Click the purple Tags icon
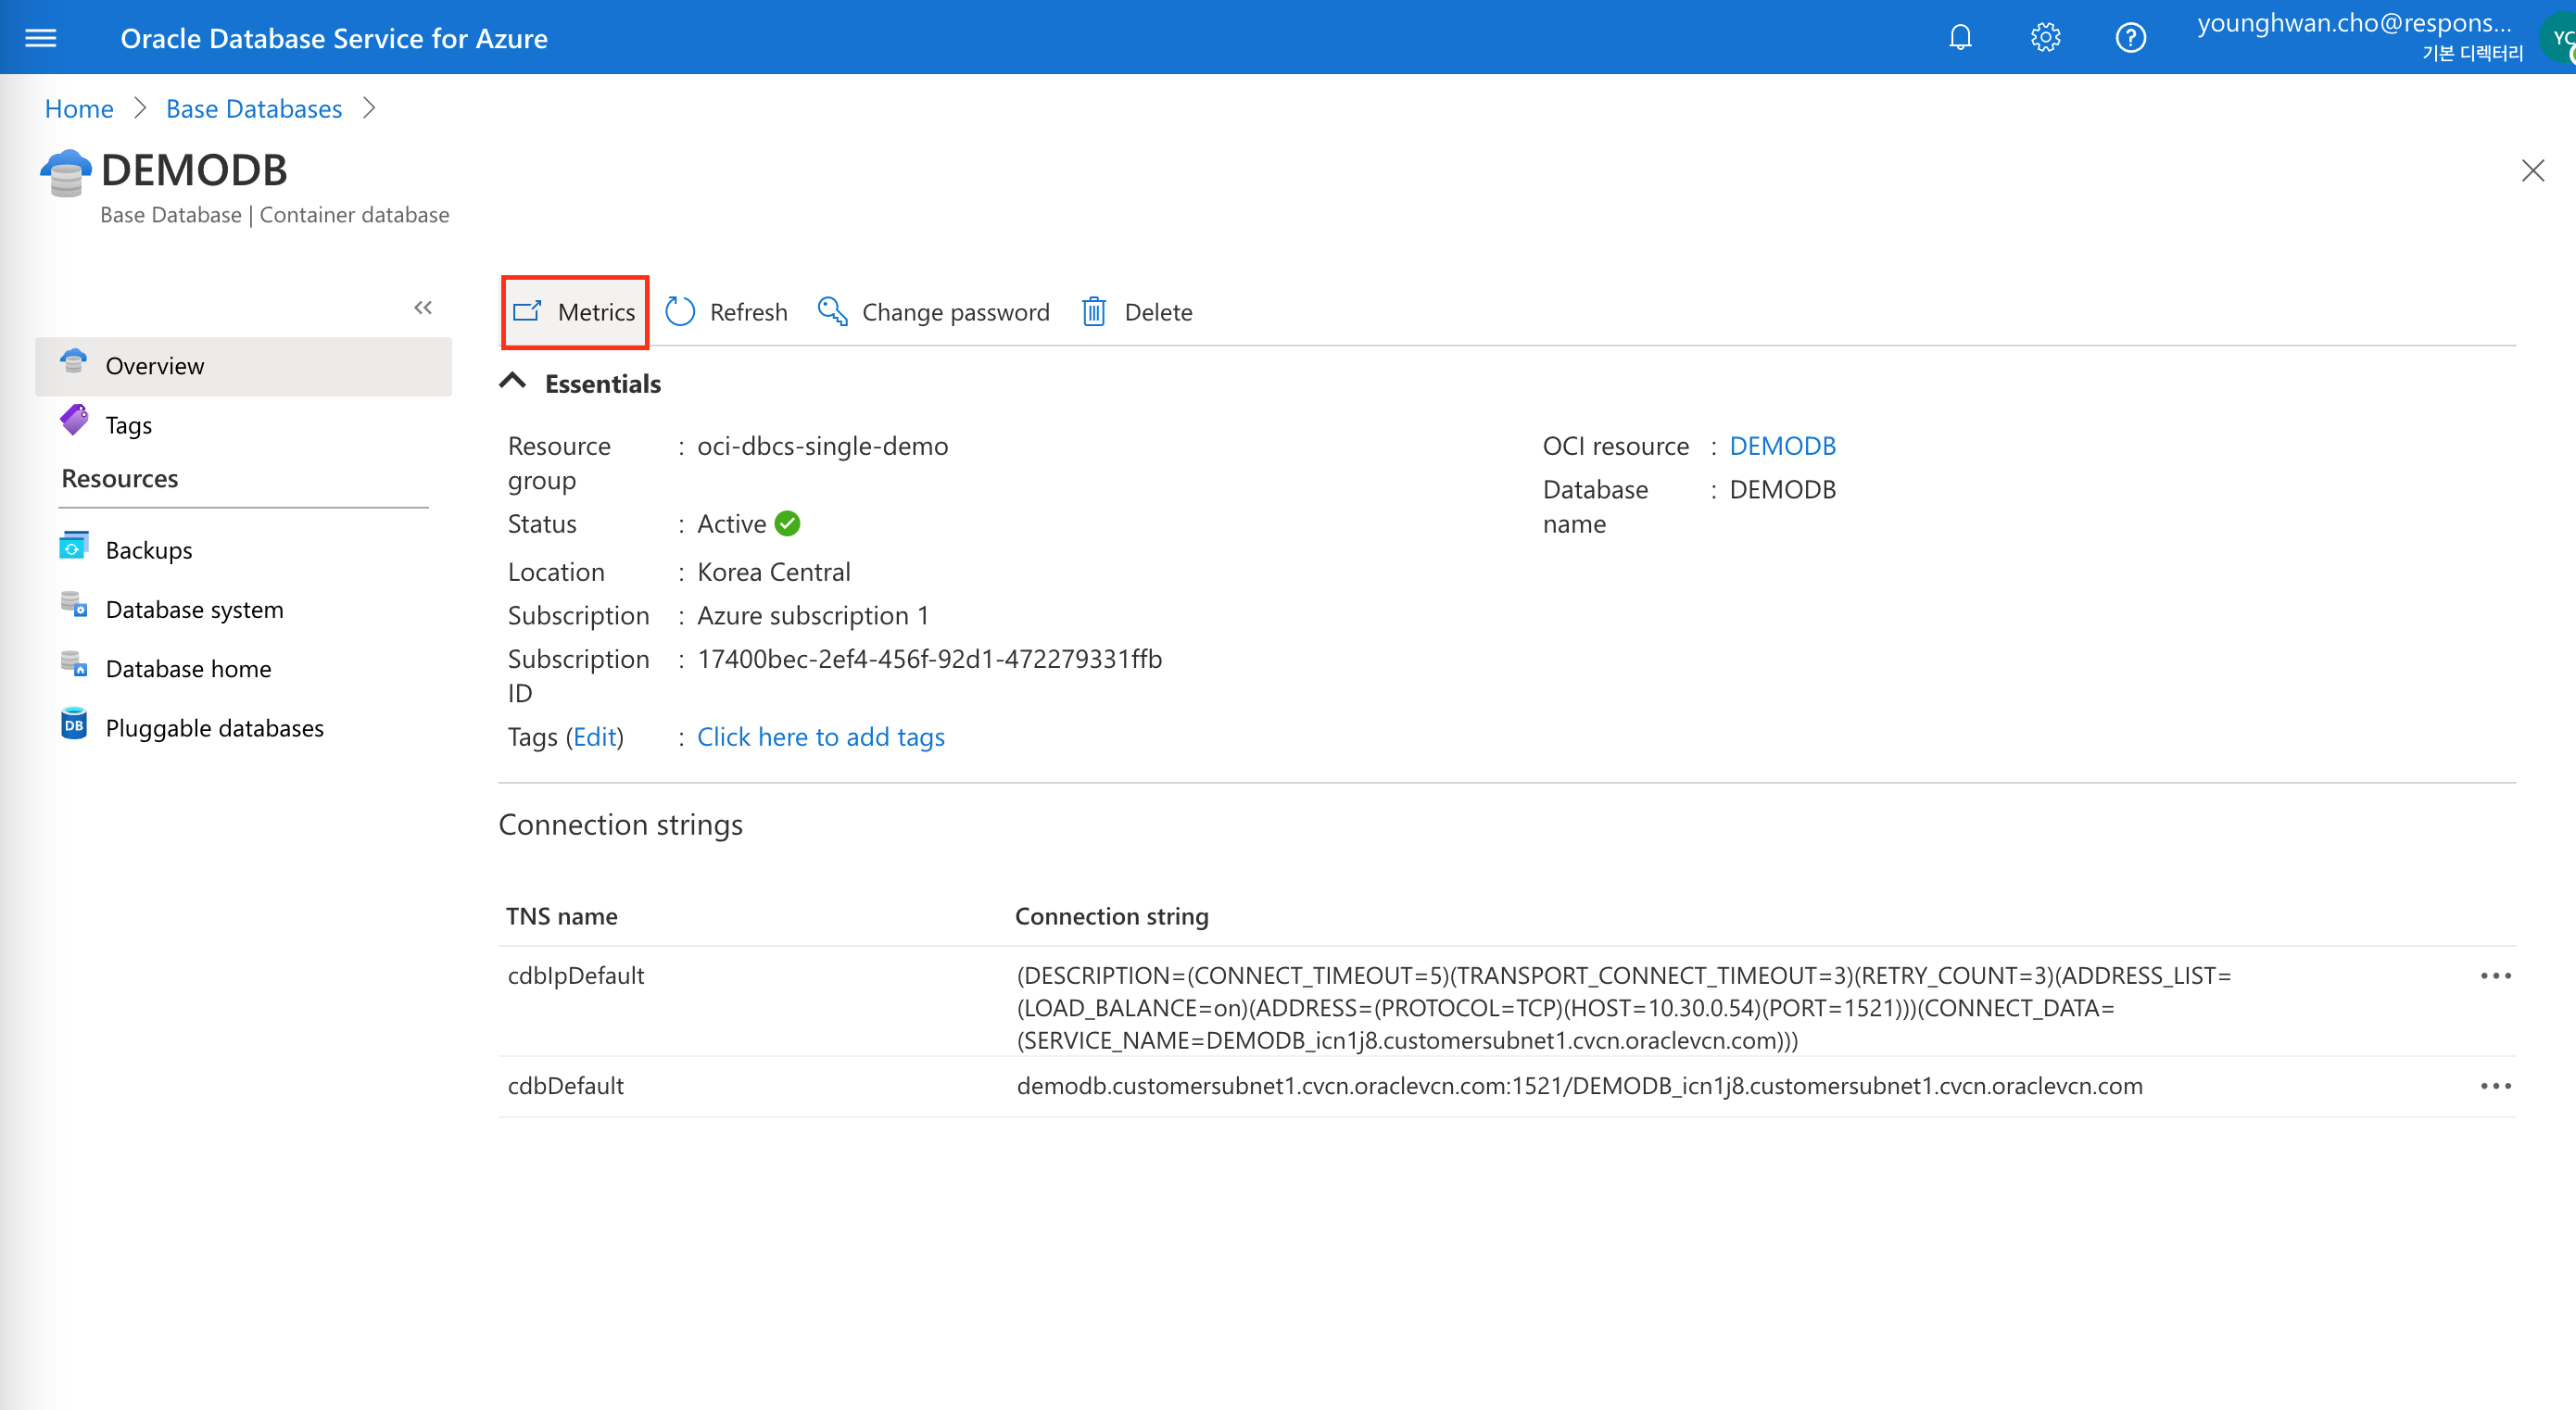The width and height of the screenshot is (2576, 1410). 74,420
